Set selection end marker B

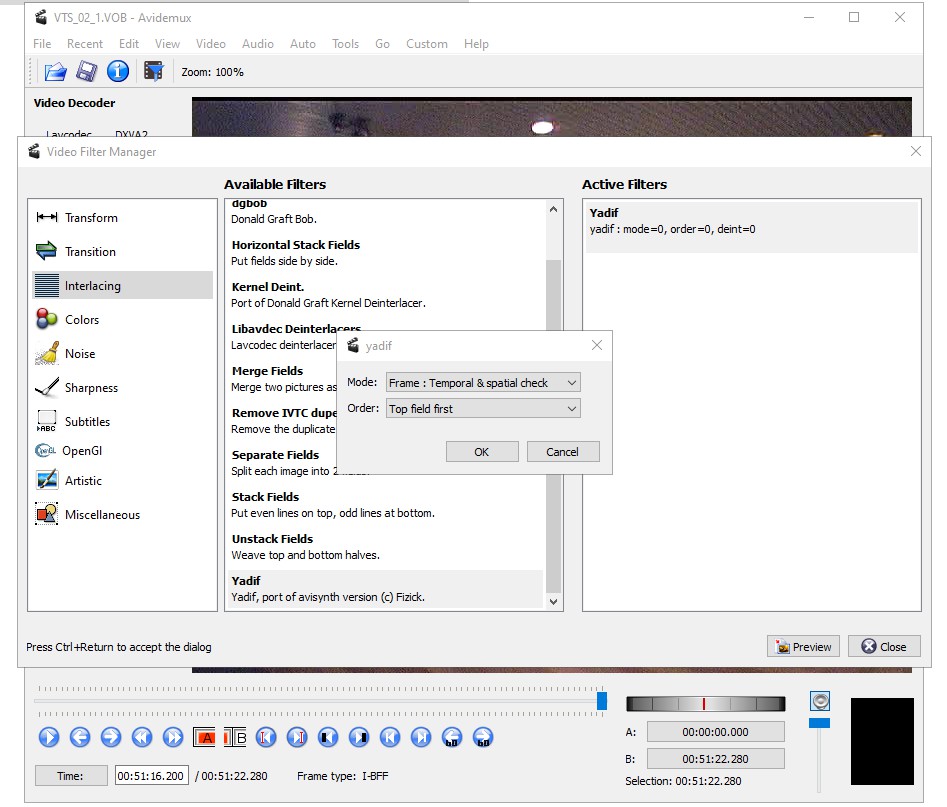click(235, 737)
